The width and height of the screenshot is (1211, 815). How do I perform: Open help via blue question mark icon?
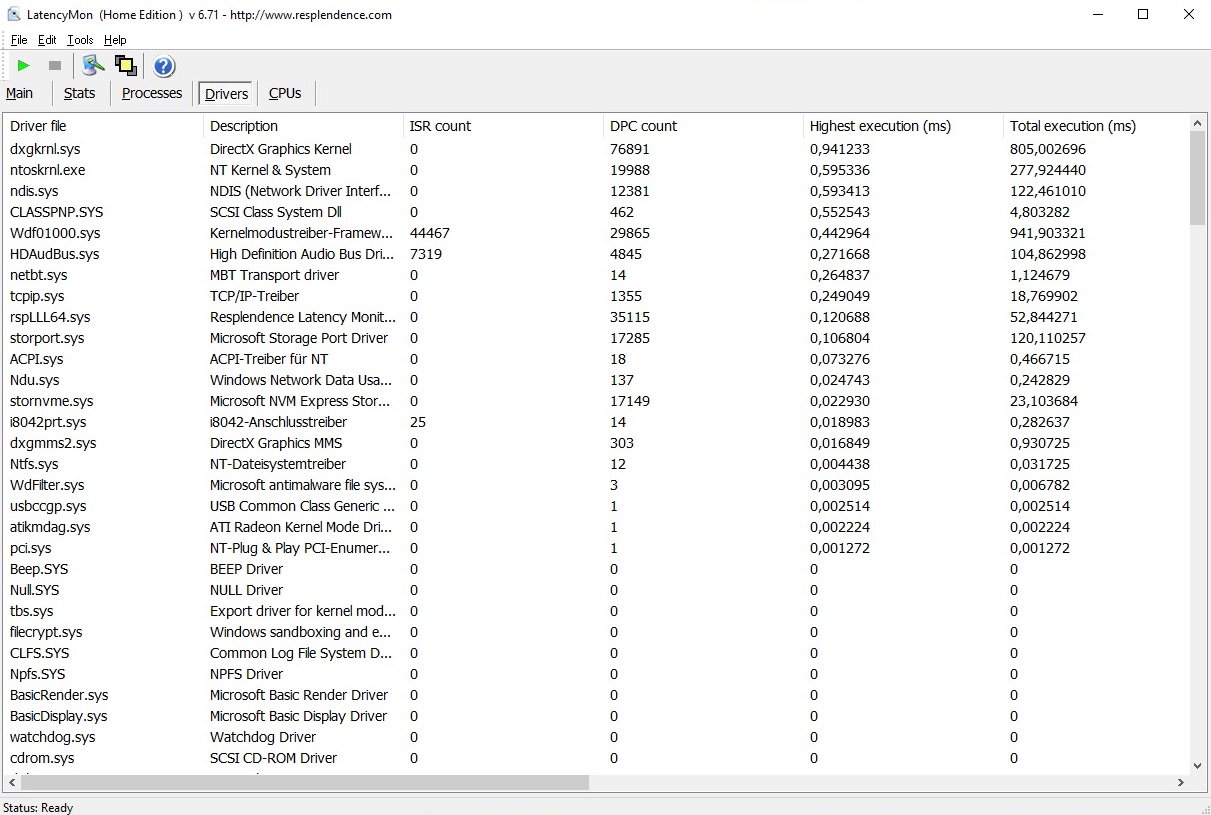(x=164, y=66)
